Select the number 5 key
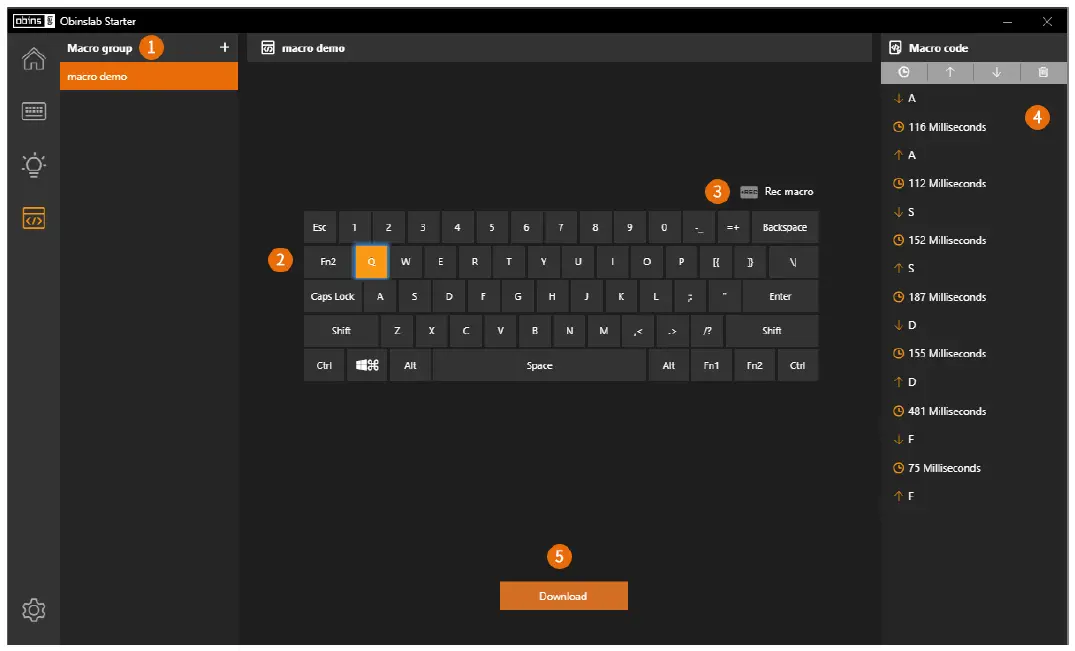 (x=492, y=228)
